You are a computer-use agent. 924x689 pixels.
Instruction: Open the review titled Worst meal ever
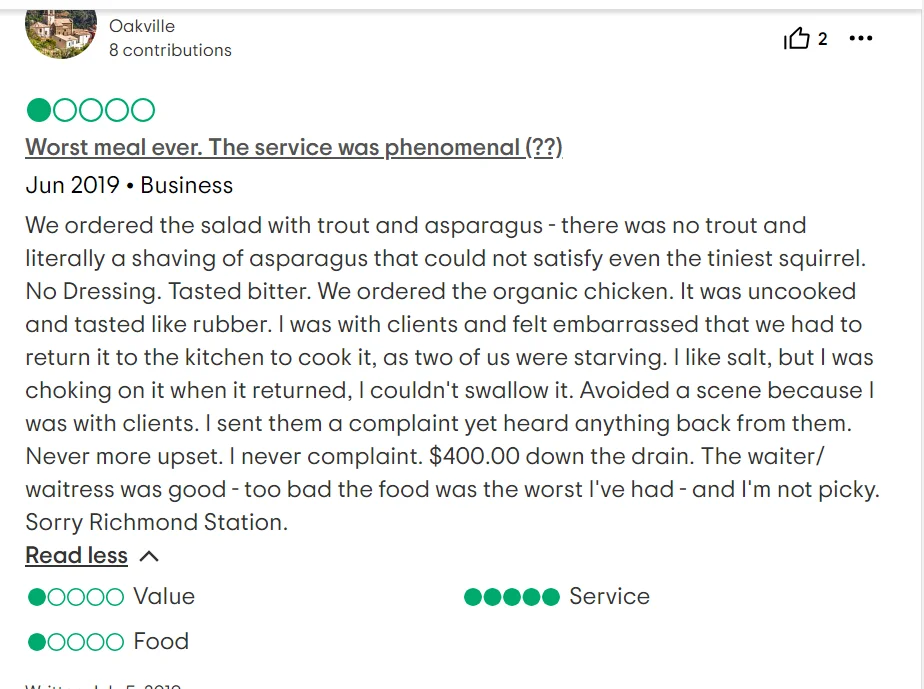click(293, 147)
